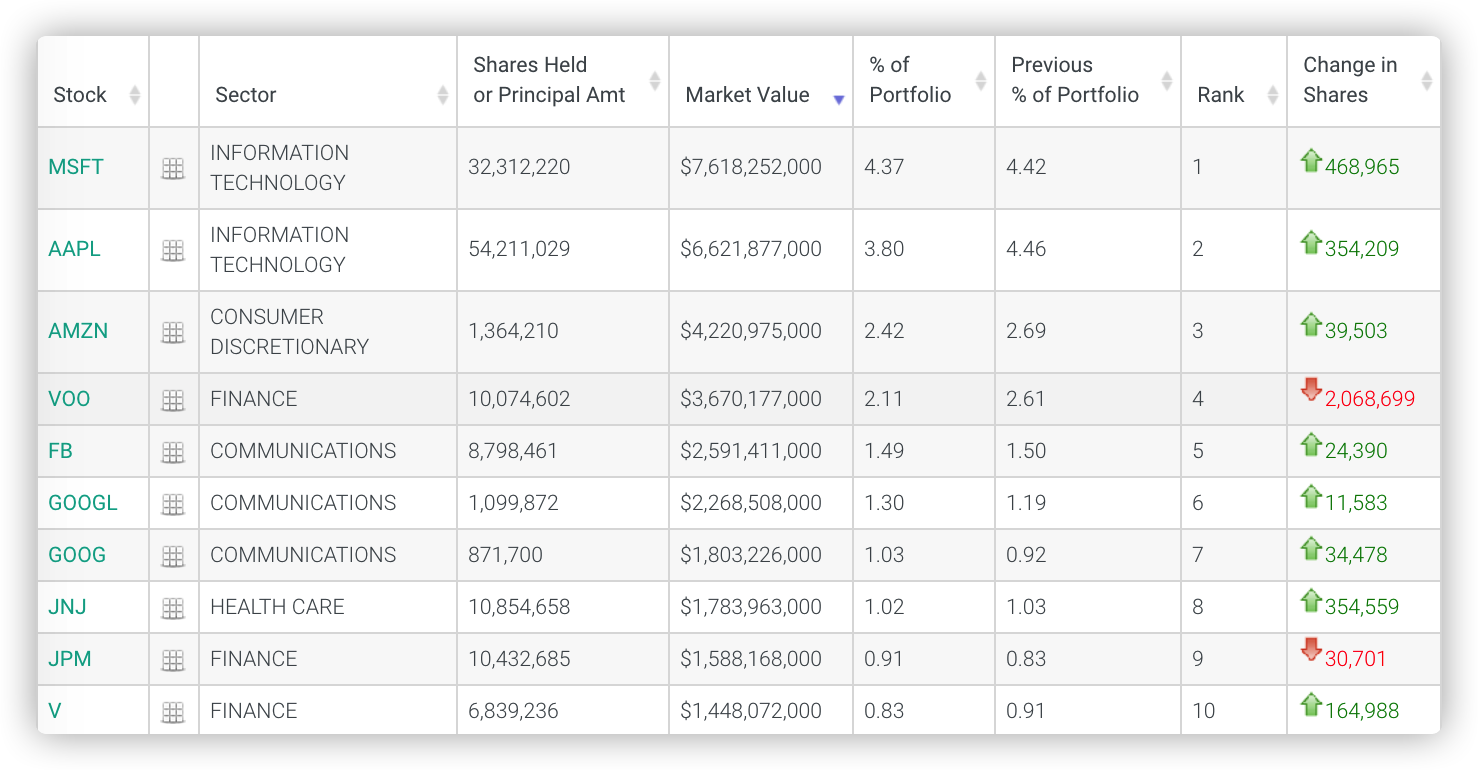Open the grid icon in the GOOG row

[173, 557]
